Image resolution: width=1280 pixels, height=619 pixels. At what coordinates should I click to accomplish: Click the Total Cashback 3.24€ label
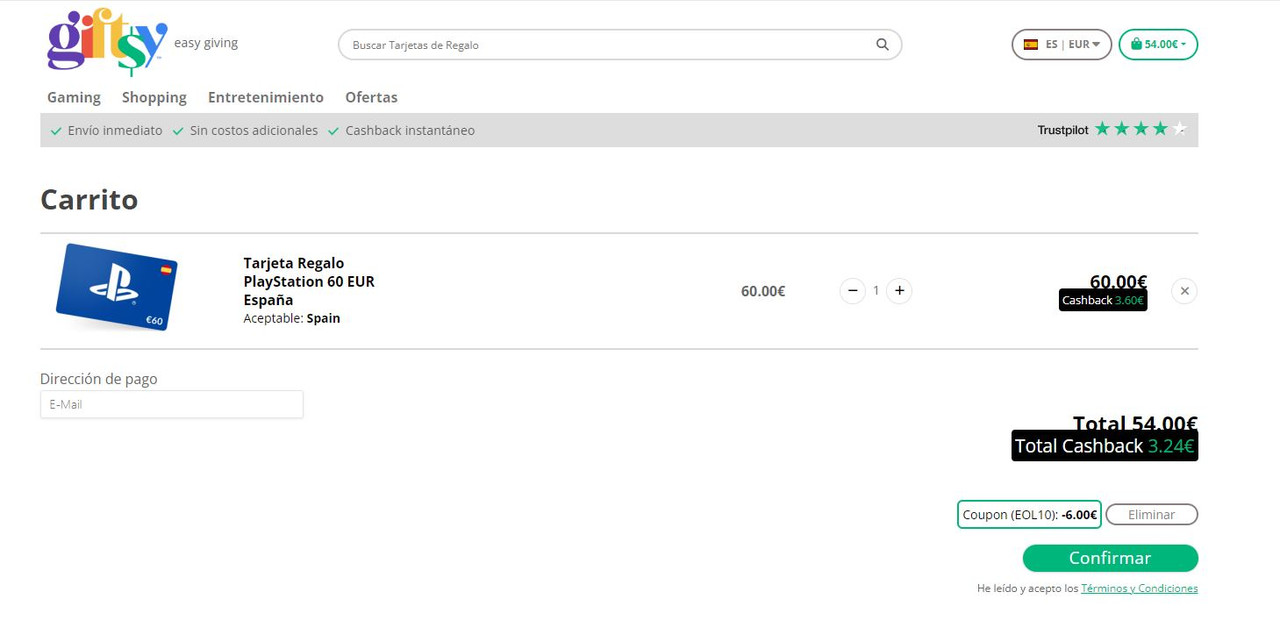(1104, 446)
